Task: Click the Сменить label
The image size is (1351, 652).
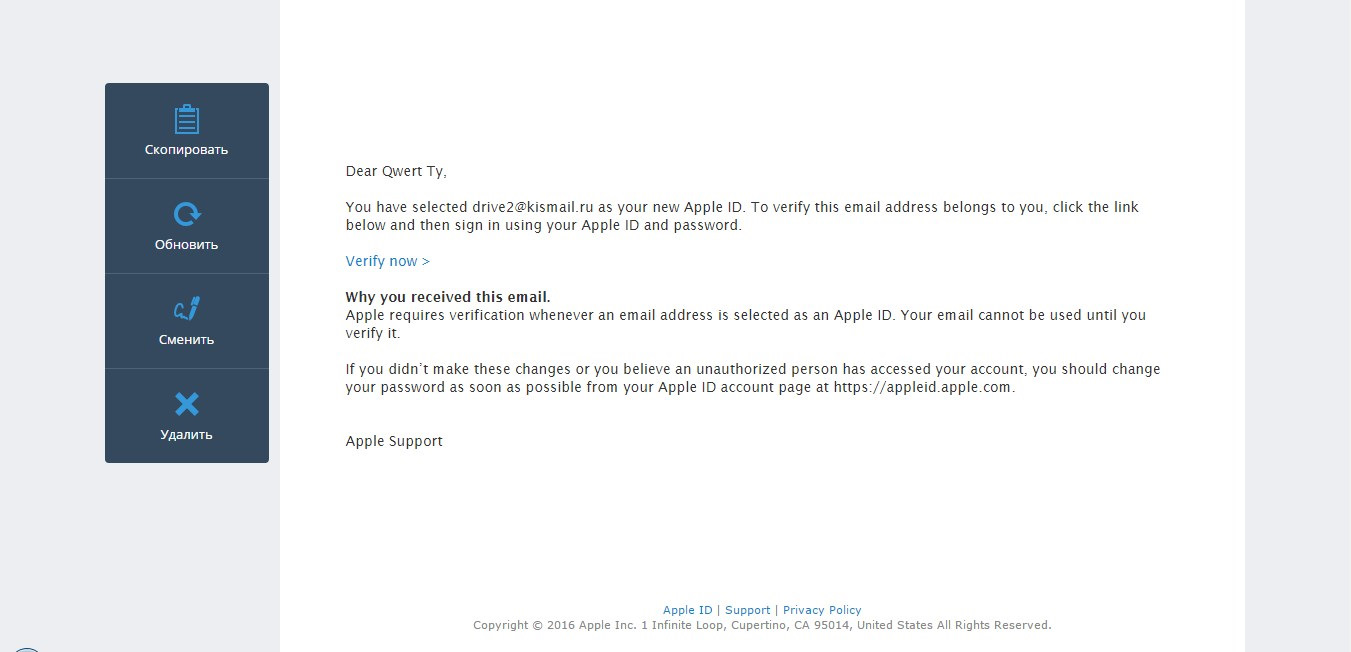Action: pyautogui.click(x=187, y=340)
